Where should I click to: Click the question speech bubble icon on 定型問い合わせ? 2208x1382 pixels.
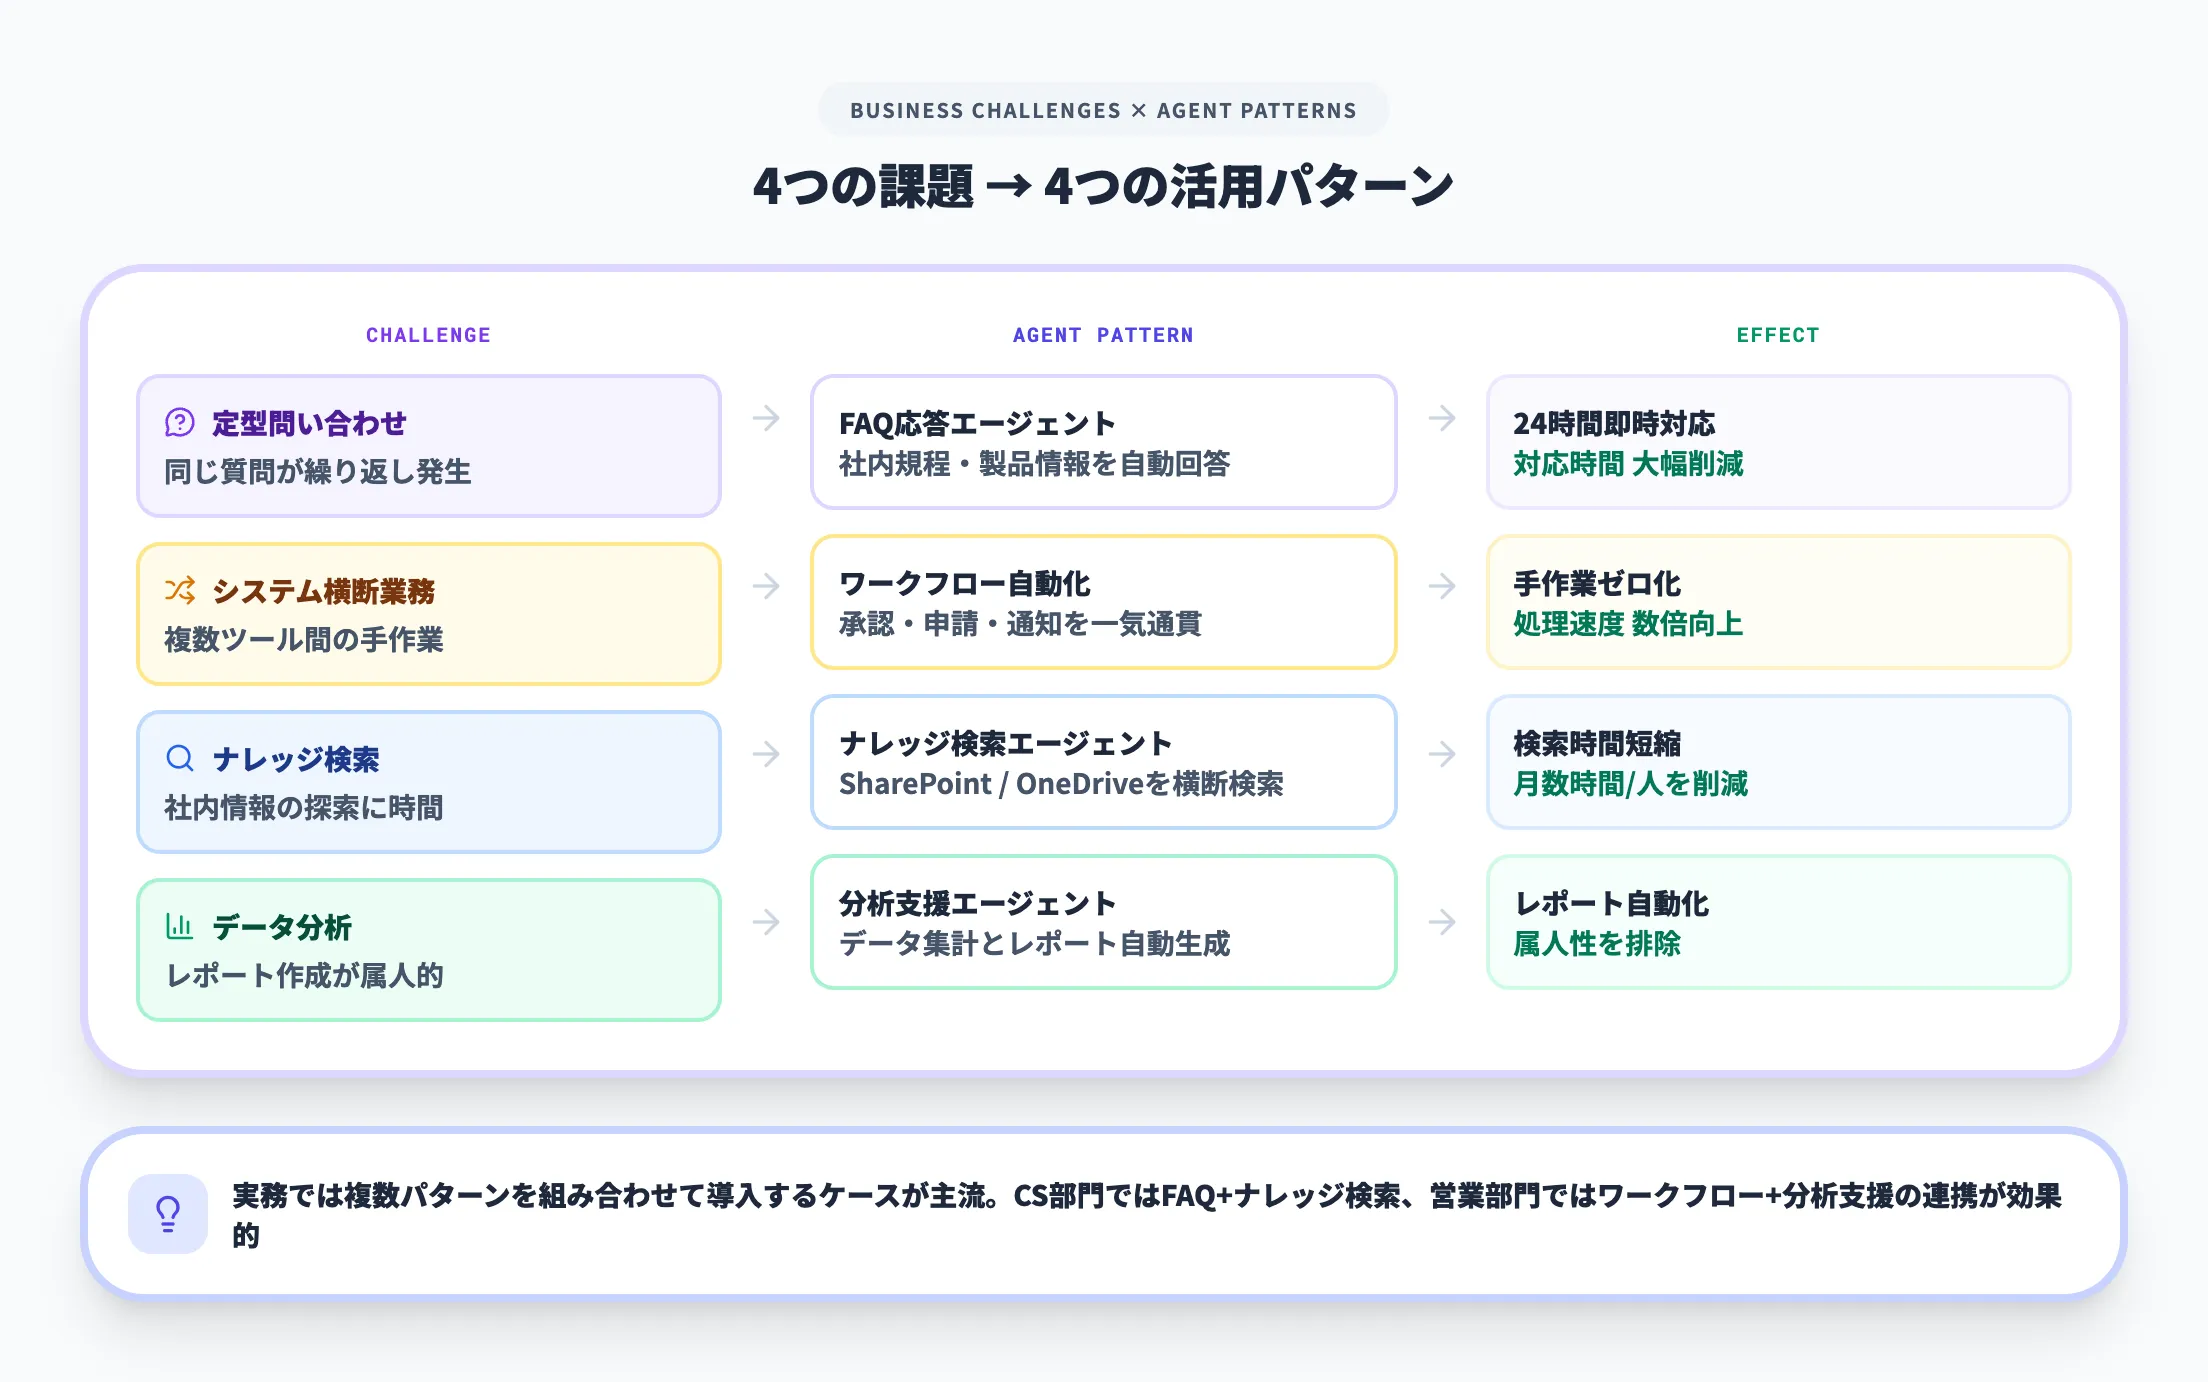click(178, 423)
